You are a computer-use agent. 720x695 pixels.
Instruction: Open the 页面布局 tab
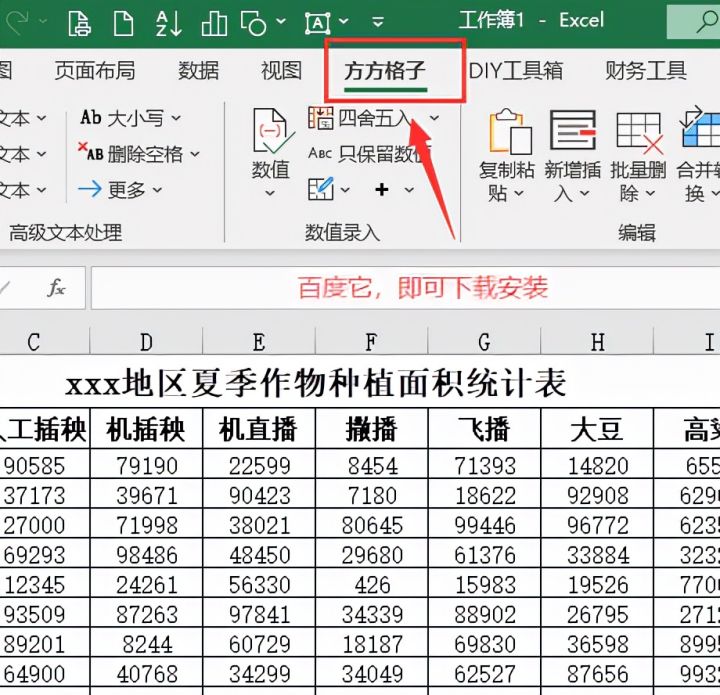coord(95,71)
